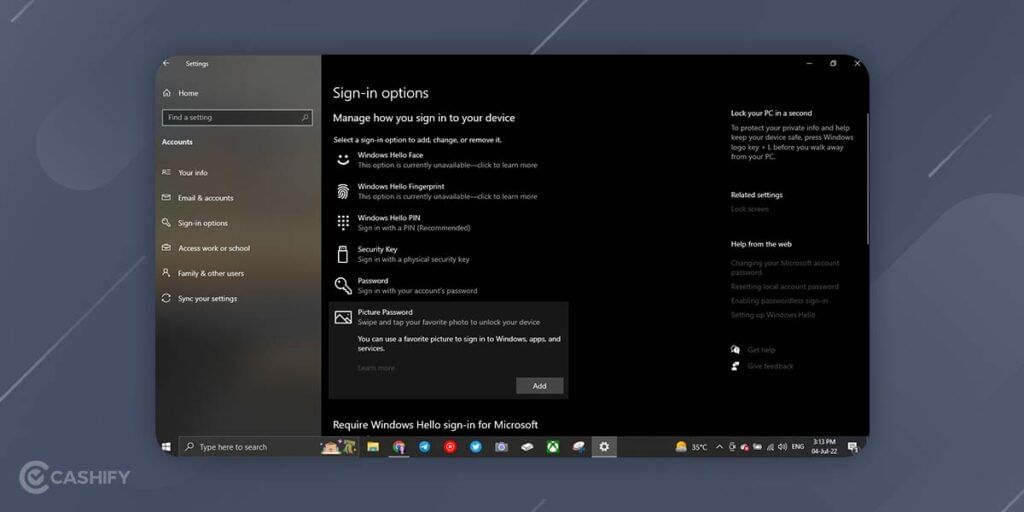Open File Explorer from the taskbar
The image size is (1024, 512).
pyautogui.click(x=373, y=447)
